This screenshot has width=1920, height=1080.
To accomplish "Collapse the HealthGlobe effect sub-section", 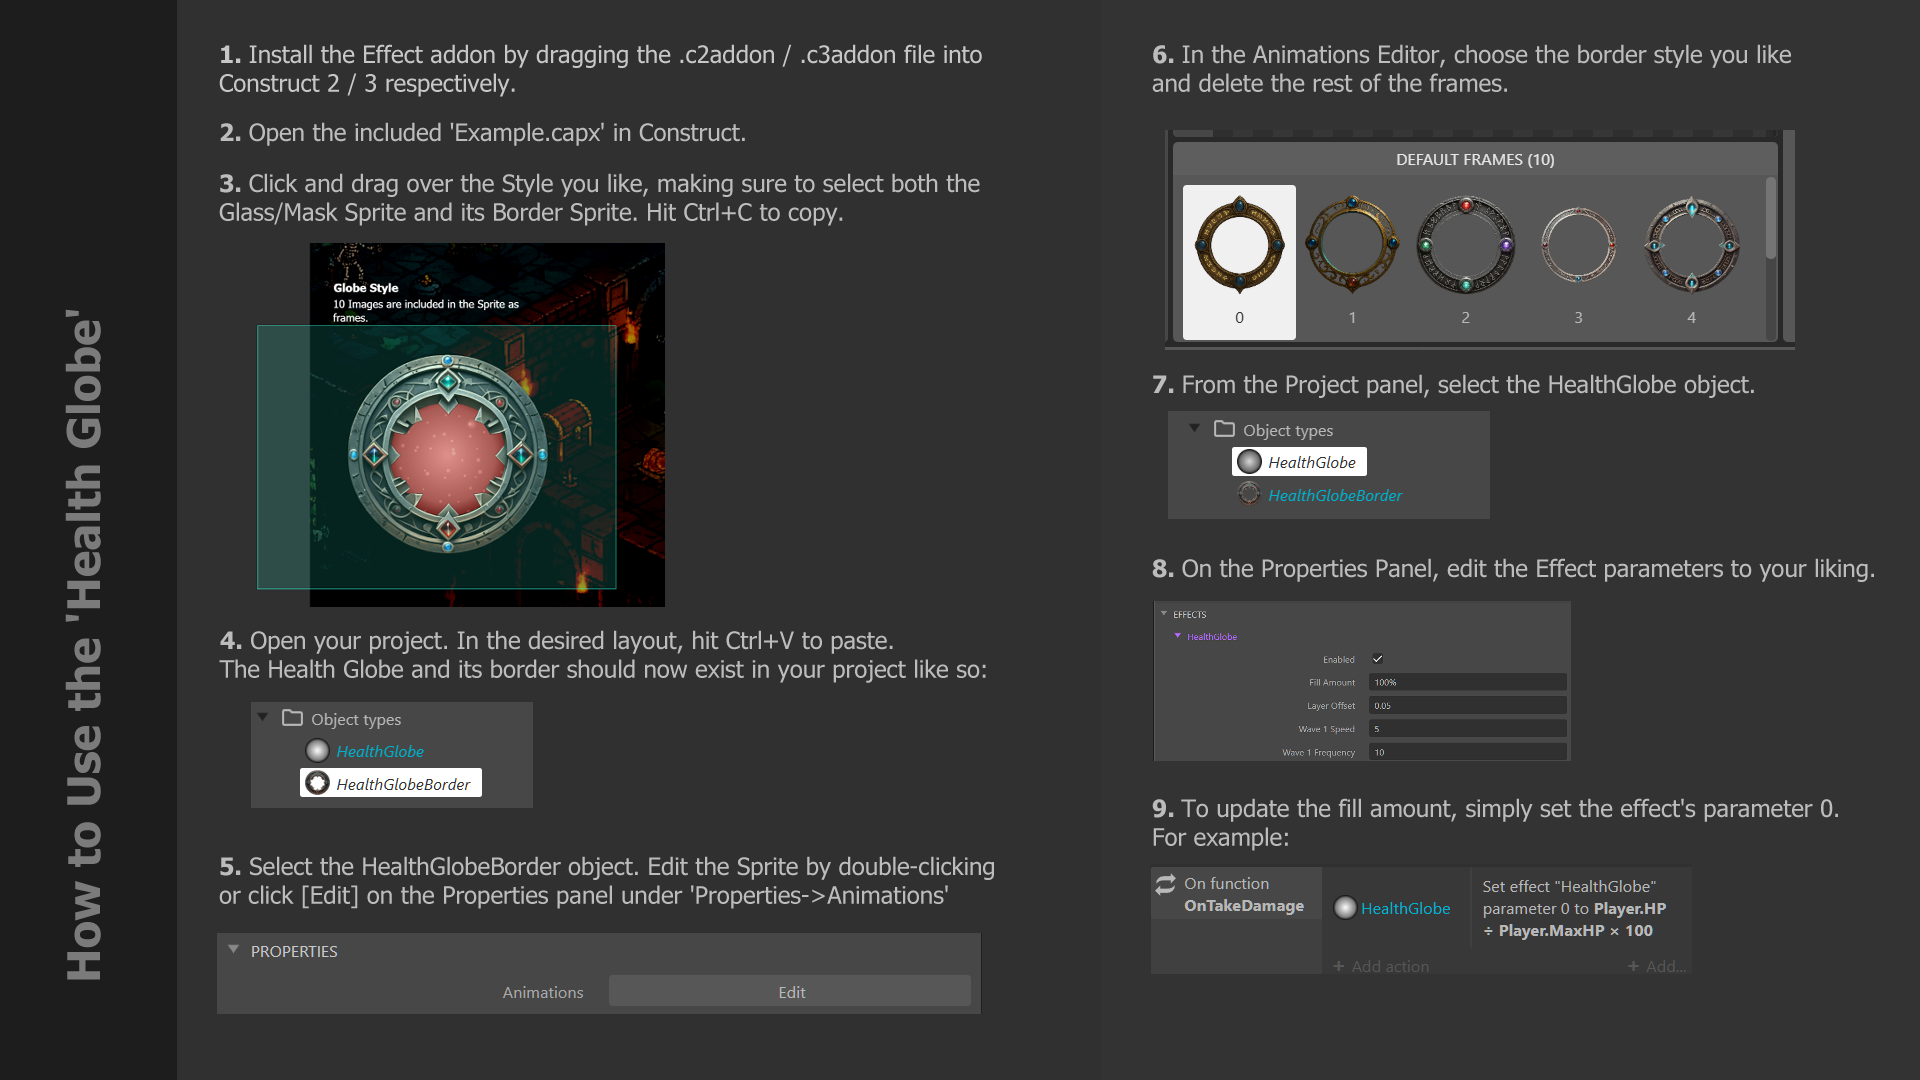I will point(1178,636).
